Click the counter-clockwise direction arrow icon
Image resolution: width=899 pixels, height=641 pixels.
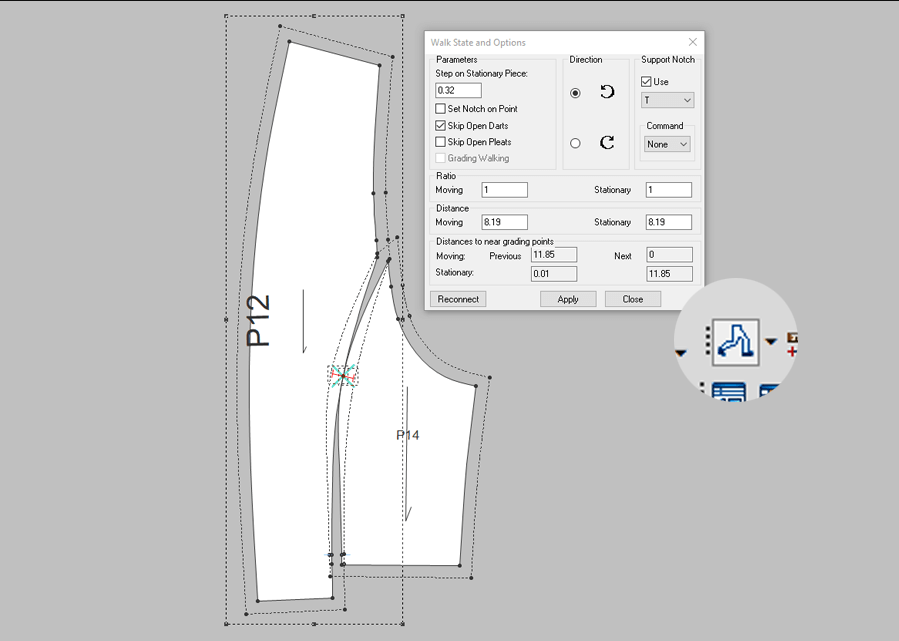coord(607,92)
